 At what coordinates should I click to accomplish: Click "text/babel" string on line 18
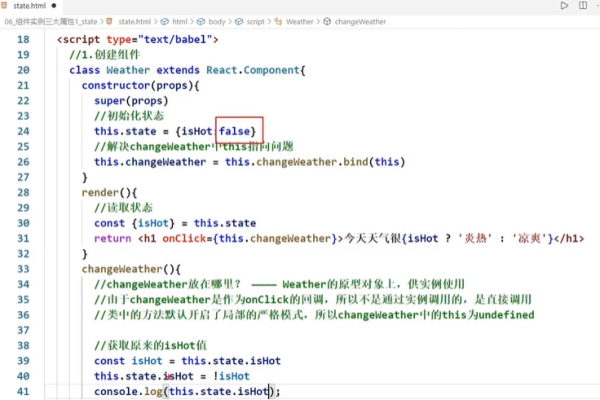coord(175,39)
